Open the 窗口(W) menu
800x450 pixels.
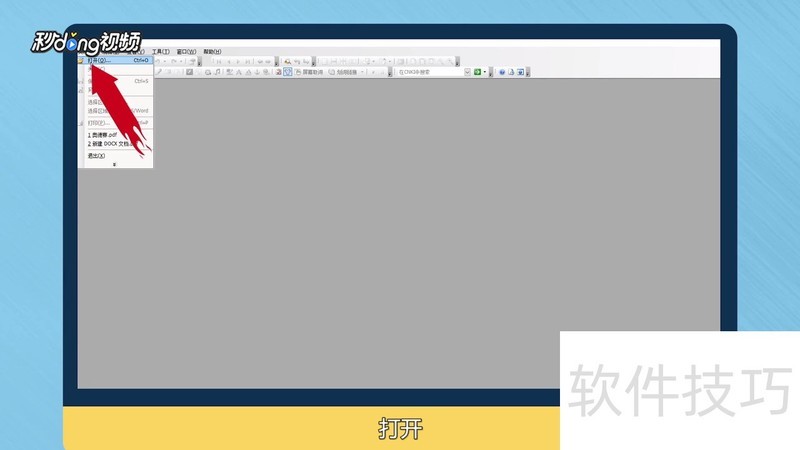[186, 52]
